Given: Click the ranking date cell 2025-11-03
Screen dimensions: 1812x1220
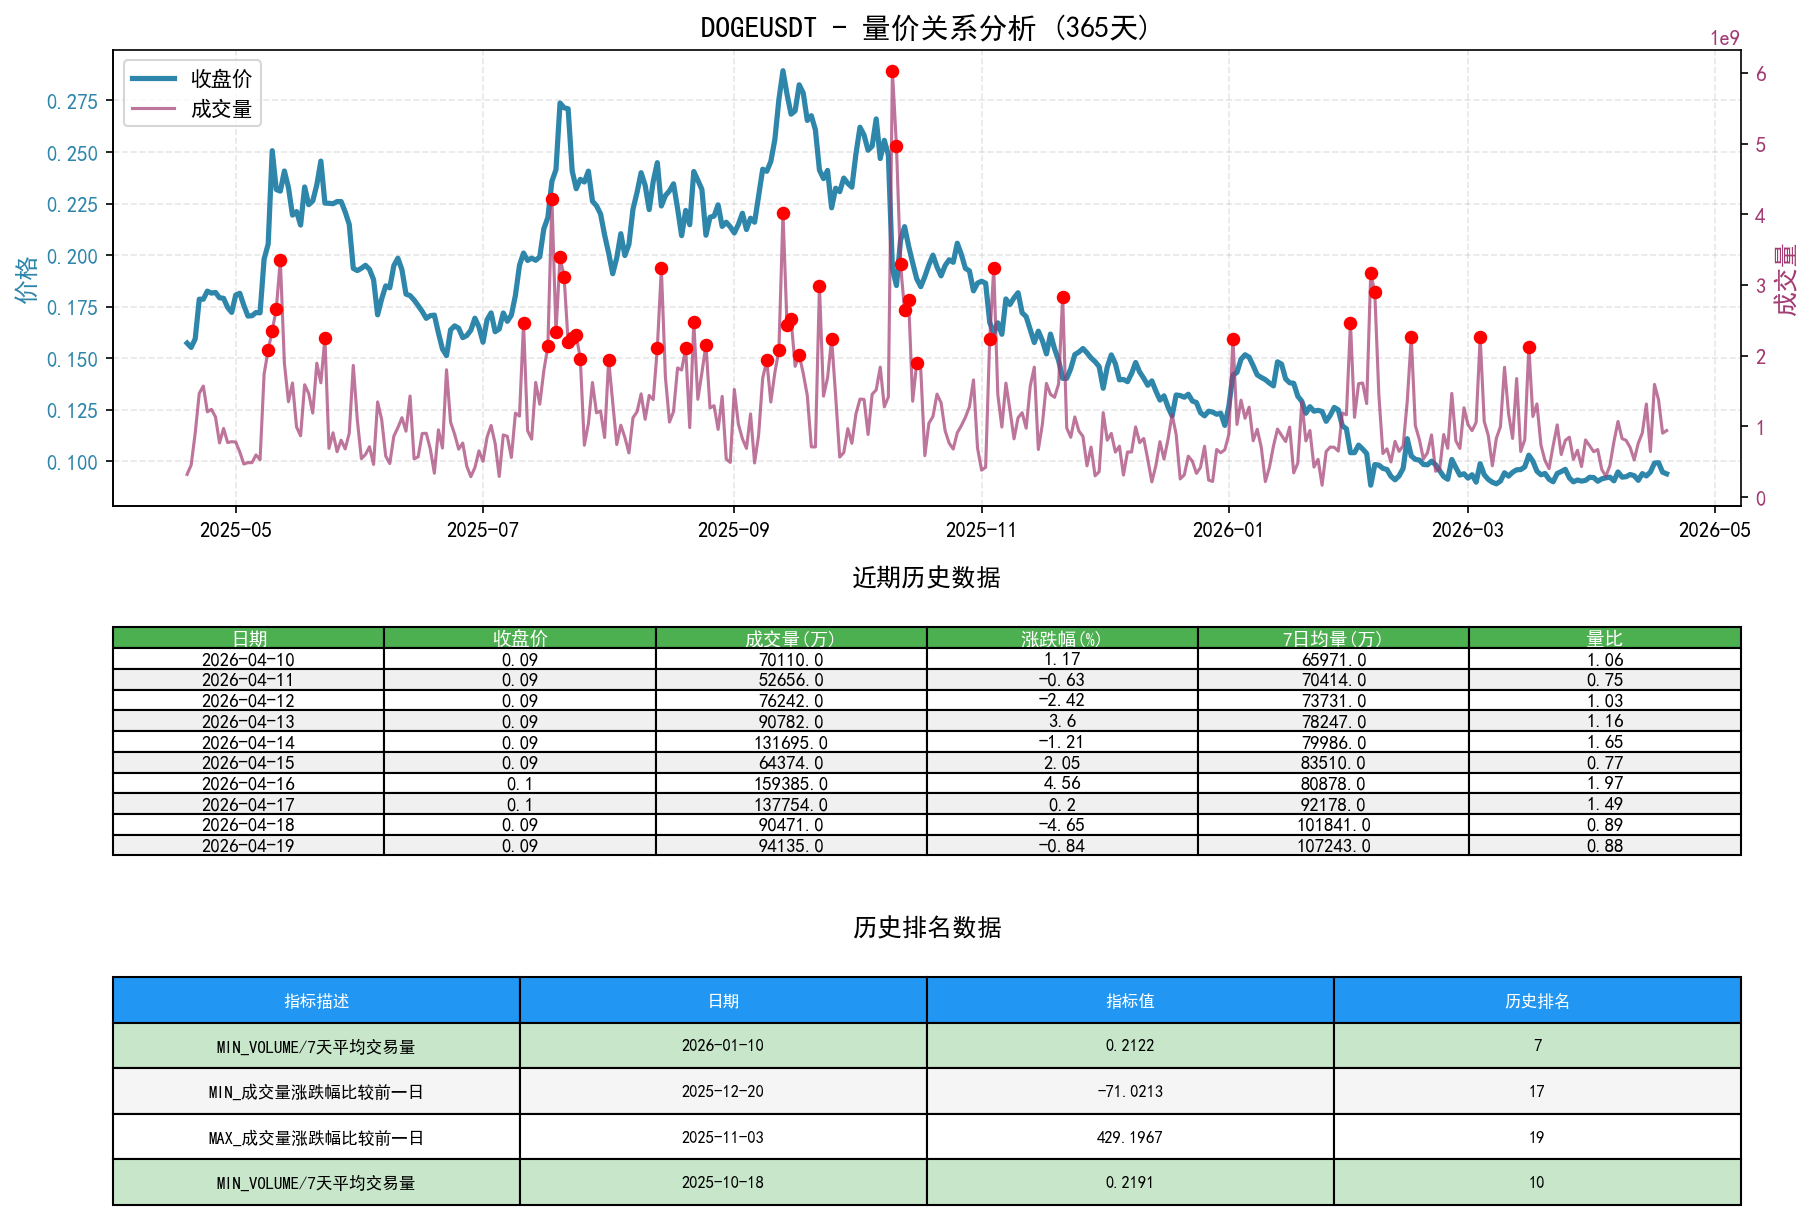Looking at the screenshot, I should [x=723, y=1137].
